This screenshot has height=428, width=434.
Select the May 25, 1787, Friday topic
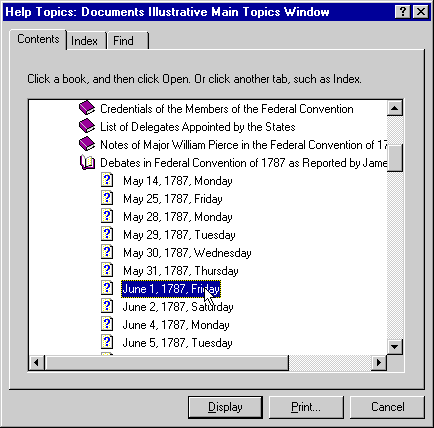pos(173,199)
